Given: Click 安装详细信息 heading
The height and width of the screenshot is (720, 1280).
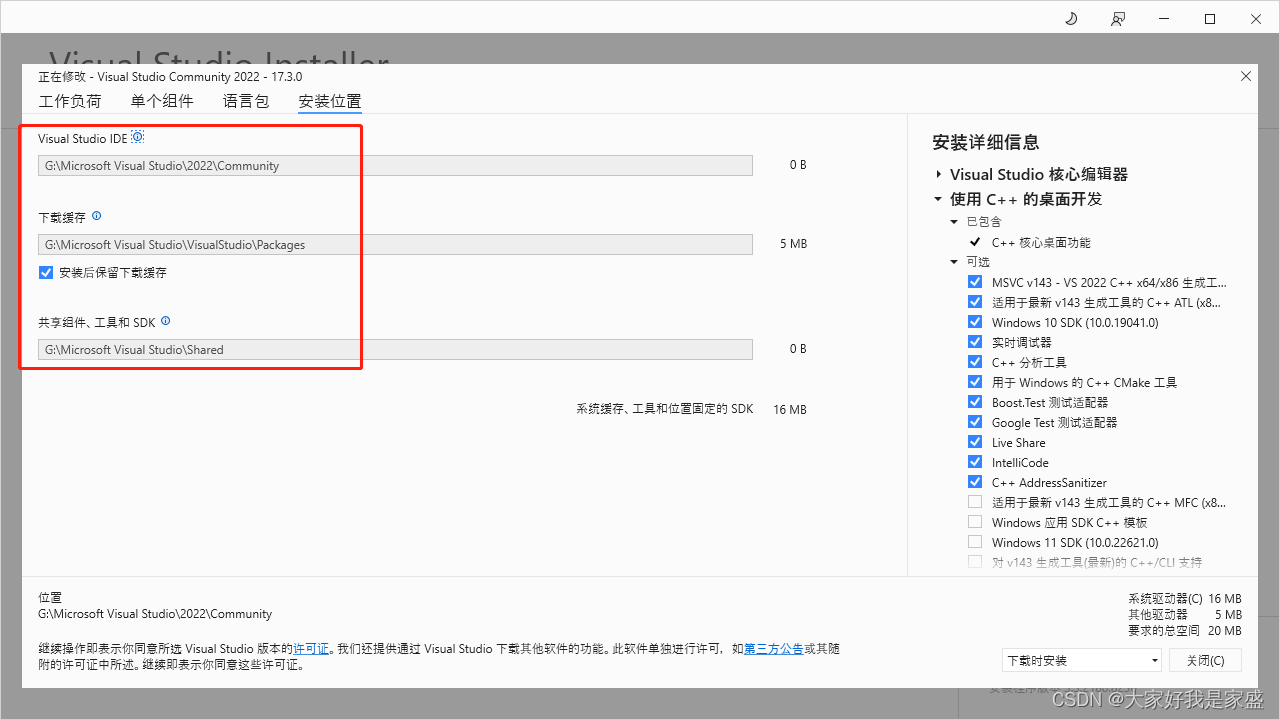Looking at the screenshot, I should pyautogui.click(x=986, y=142).
